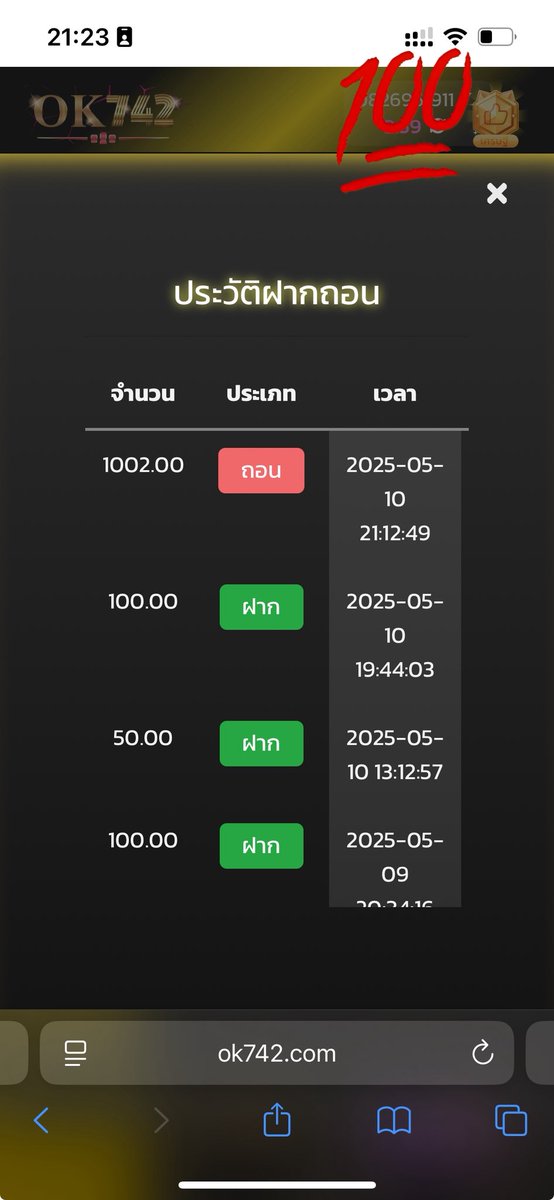Viewport: 554px width, 1200px height.
Task: Select the ประเภท column header
Action: tap(261, 393)
